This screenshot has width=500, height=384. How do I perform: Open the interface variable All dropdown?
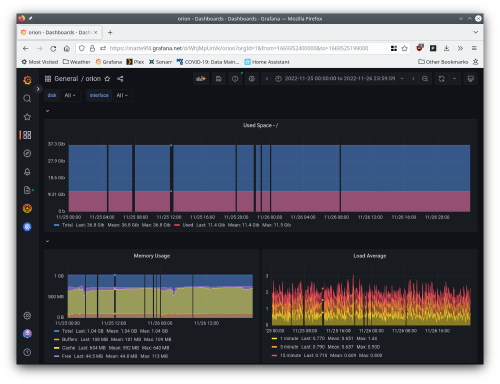pos(122,95)
